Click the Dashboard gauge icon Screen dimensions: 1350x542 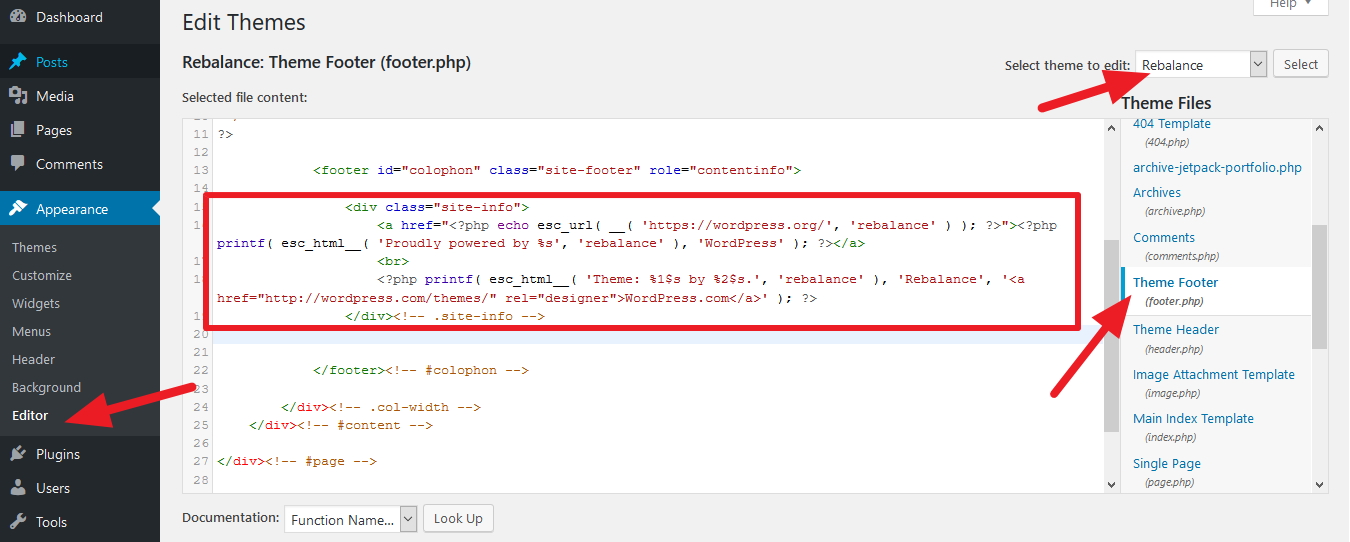coord(18,17)
